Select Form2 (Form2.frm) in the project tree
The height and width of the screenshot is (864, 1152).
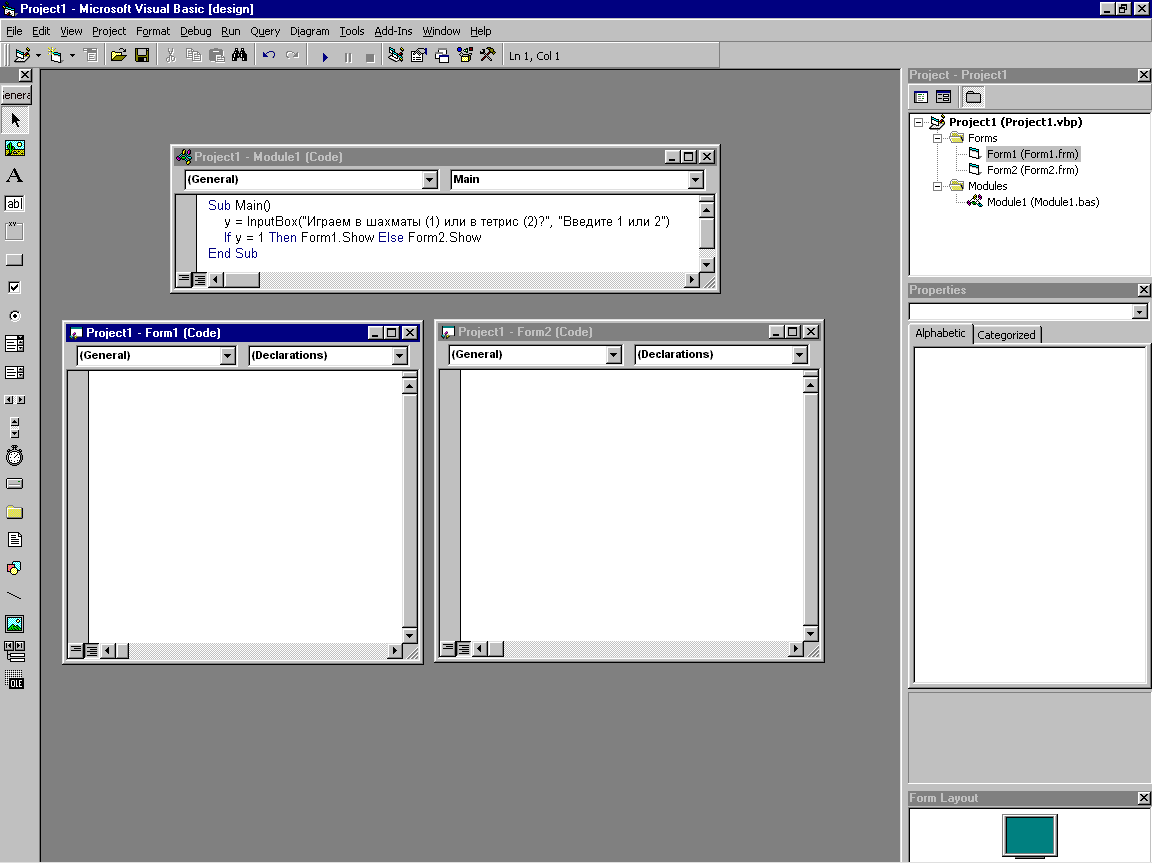coord(1032,170)
